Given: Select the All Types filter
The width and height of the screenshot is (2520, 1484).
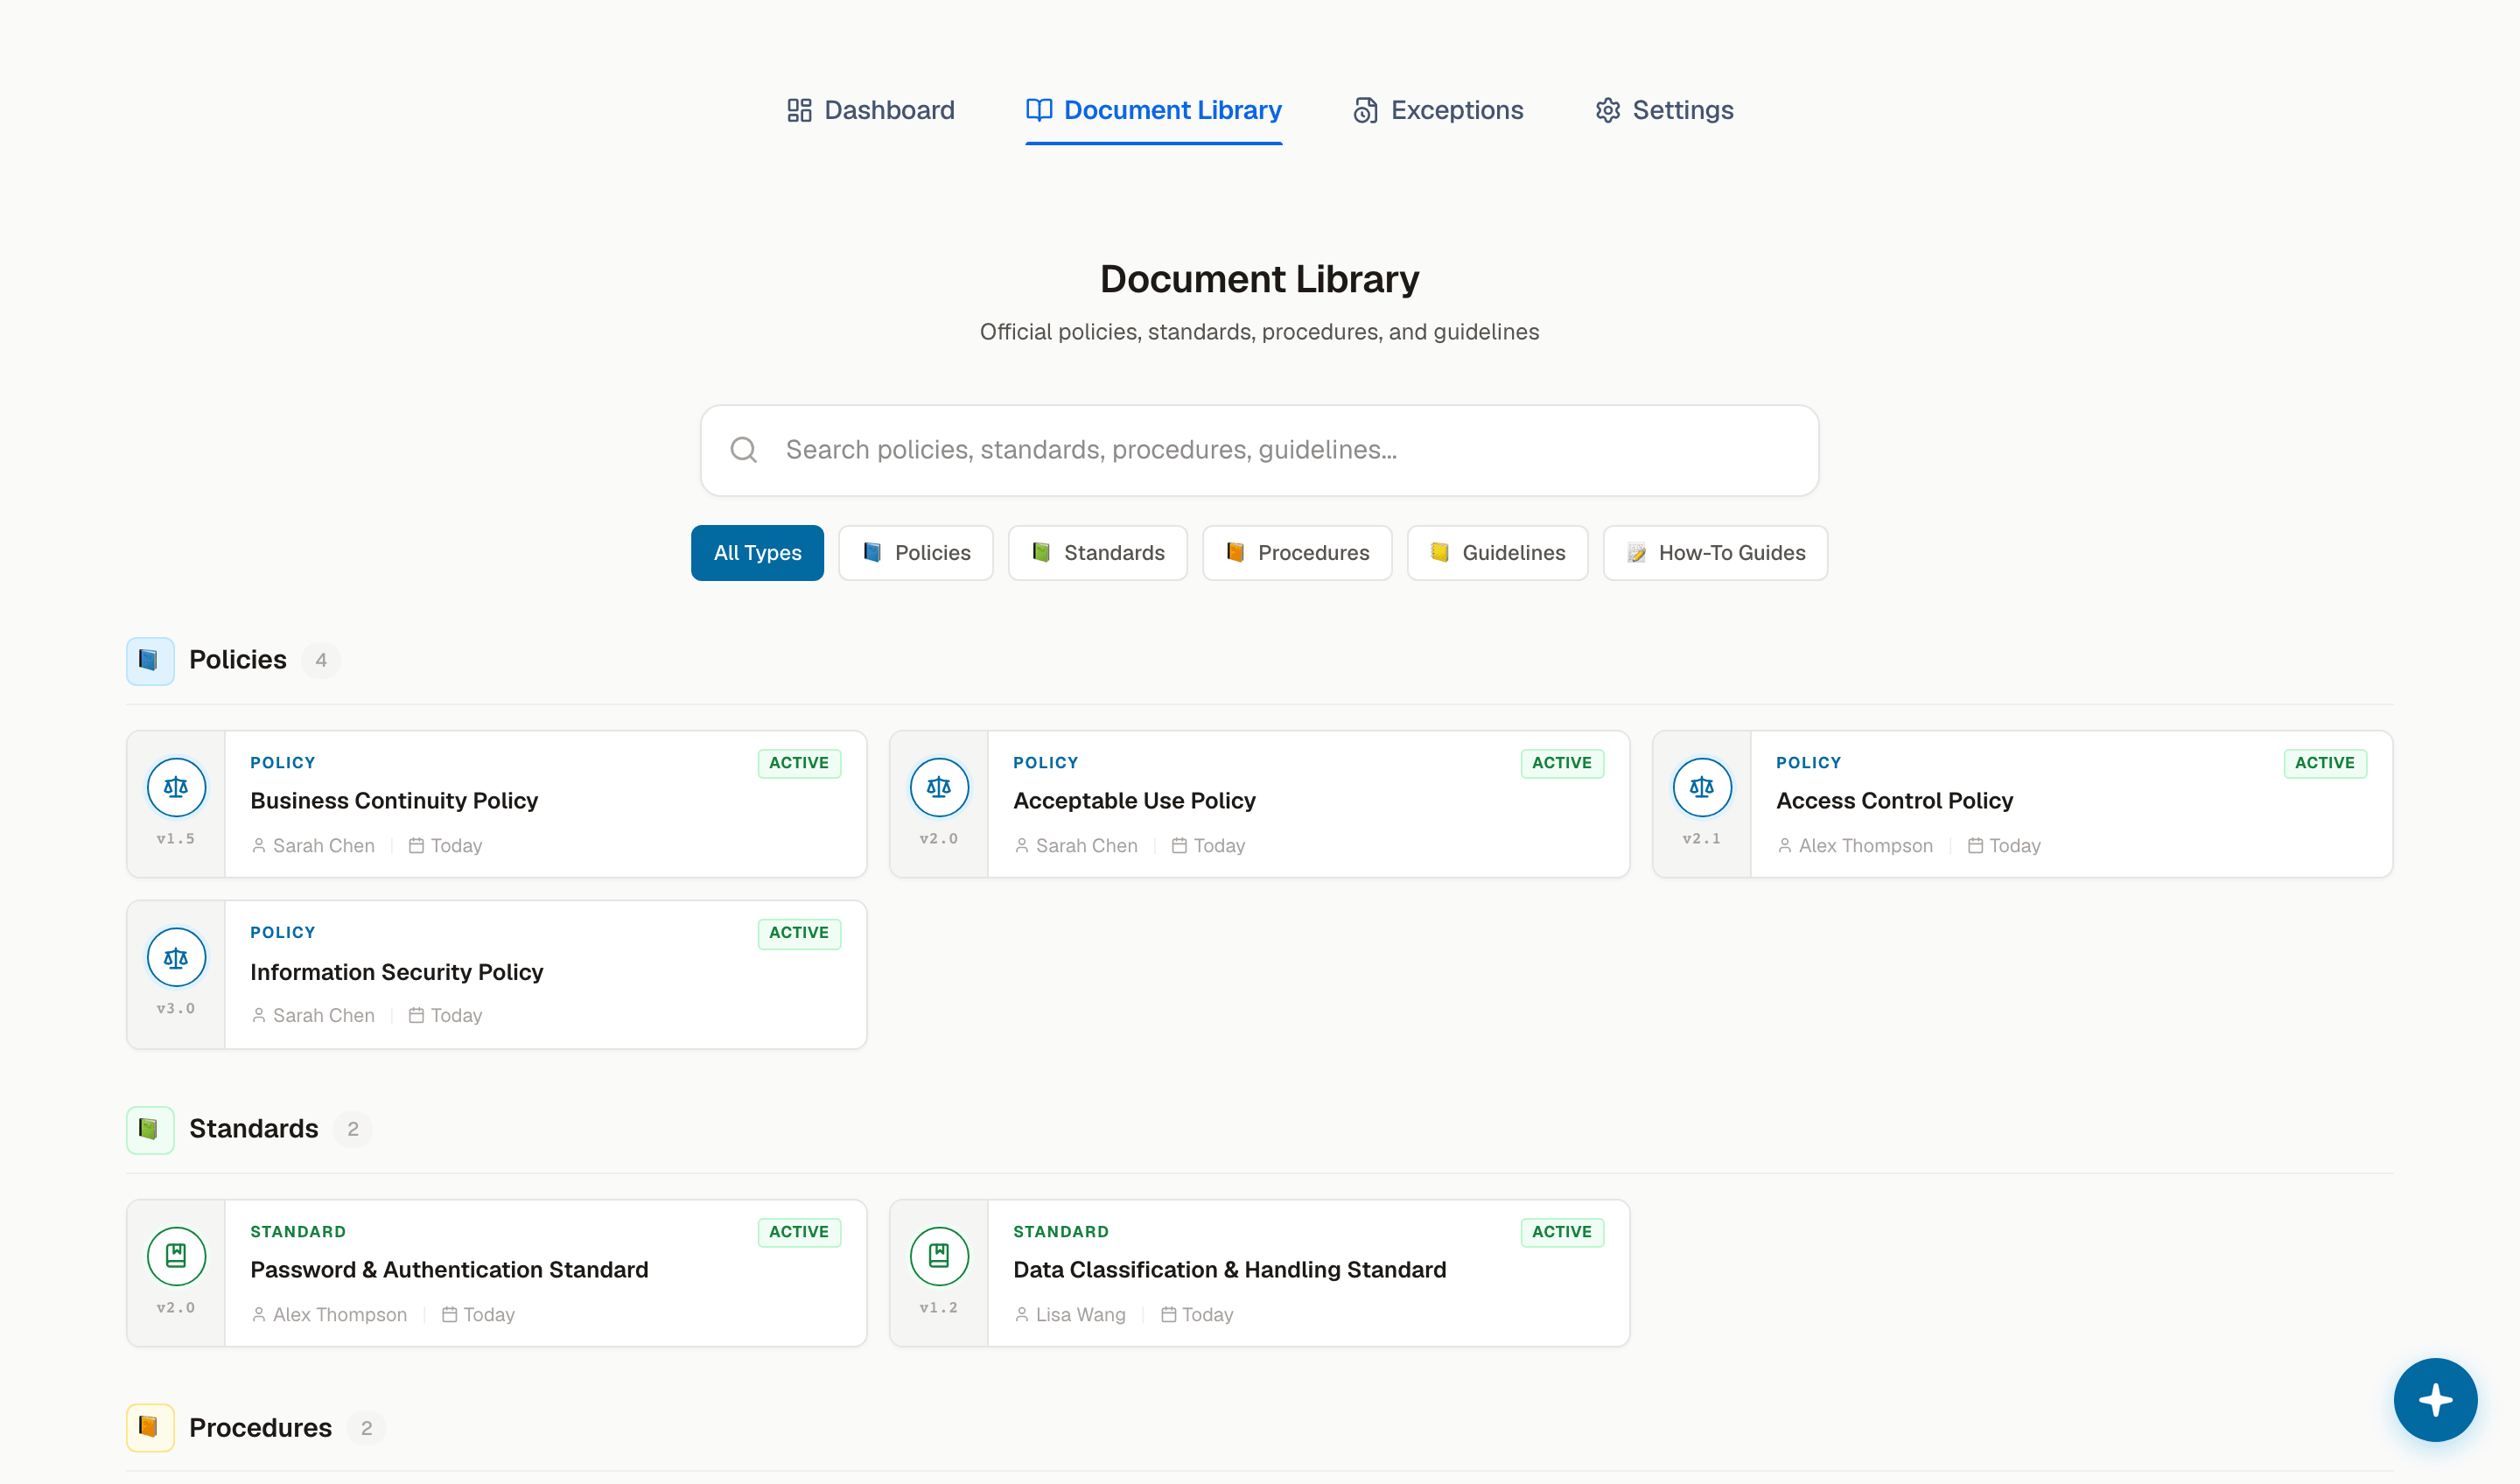Looking at the screenshot, I should [x=757, y=553].
